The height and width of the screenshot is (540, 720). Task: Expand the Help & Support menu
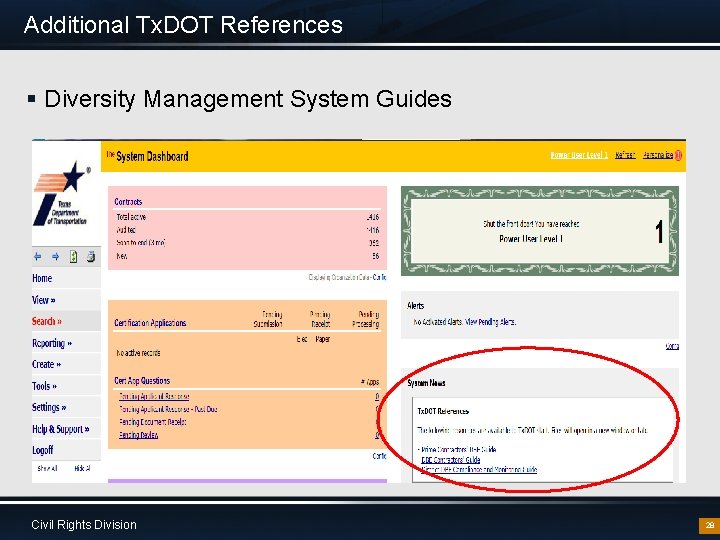61,429
